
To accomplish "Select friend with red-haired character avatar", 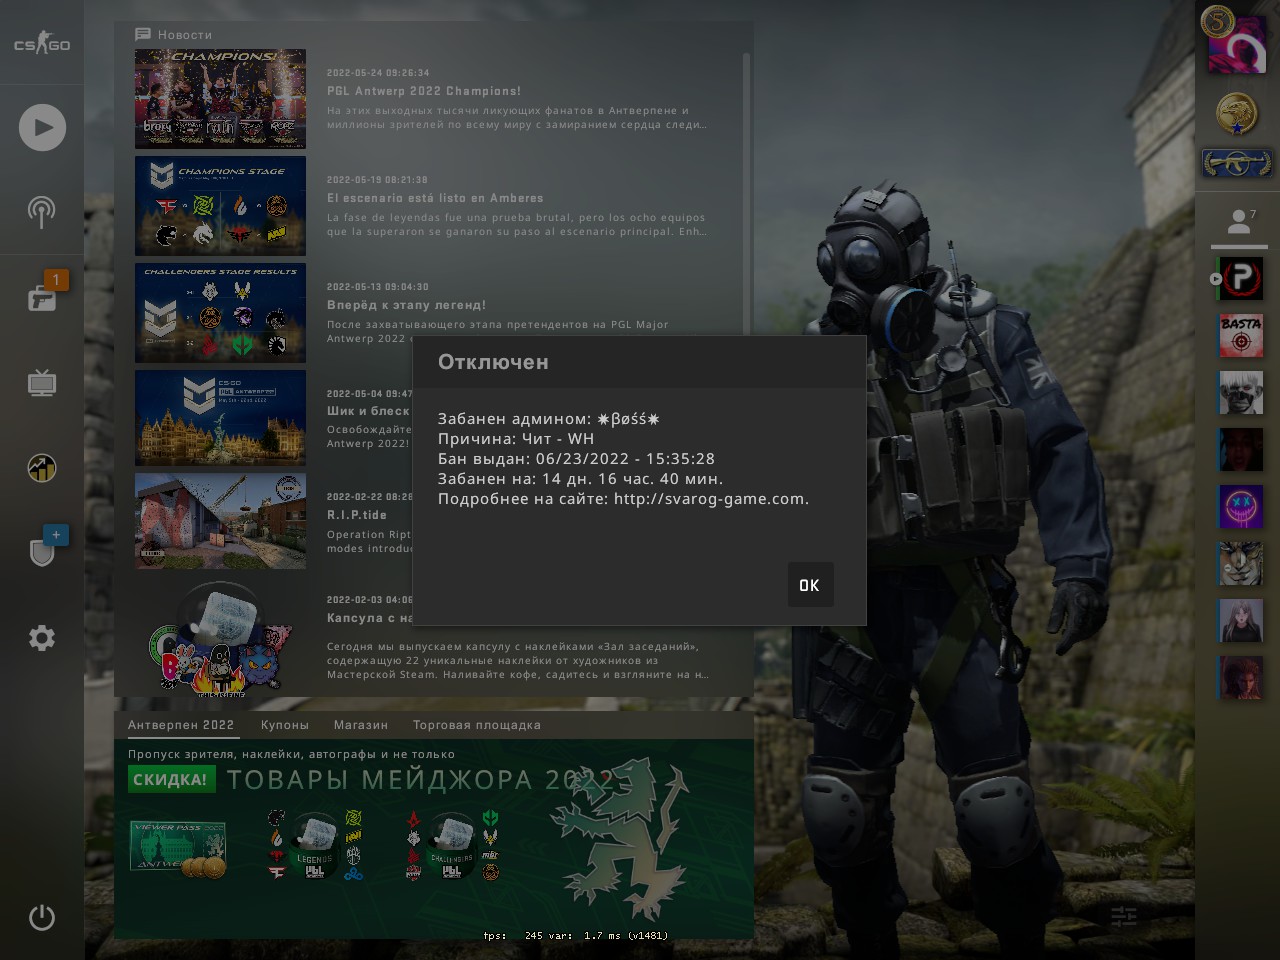I will point(1241,678).
